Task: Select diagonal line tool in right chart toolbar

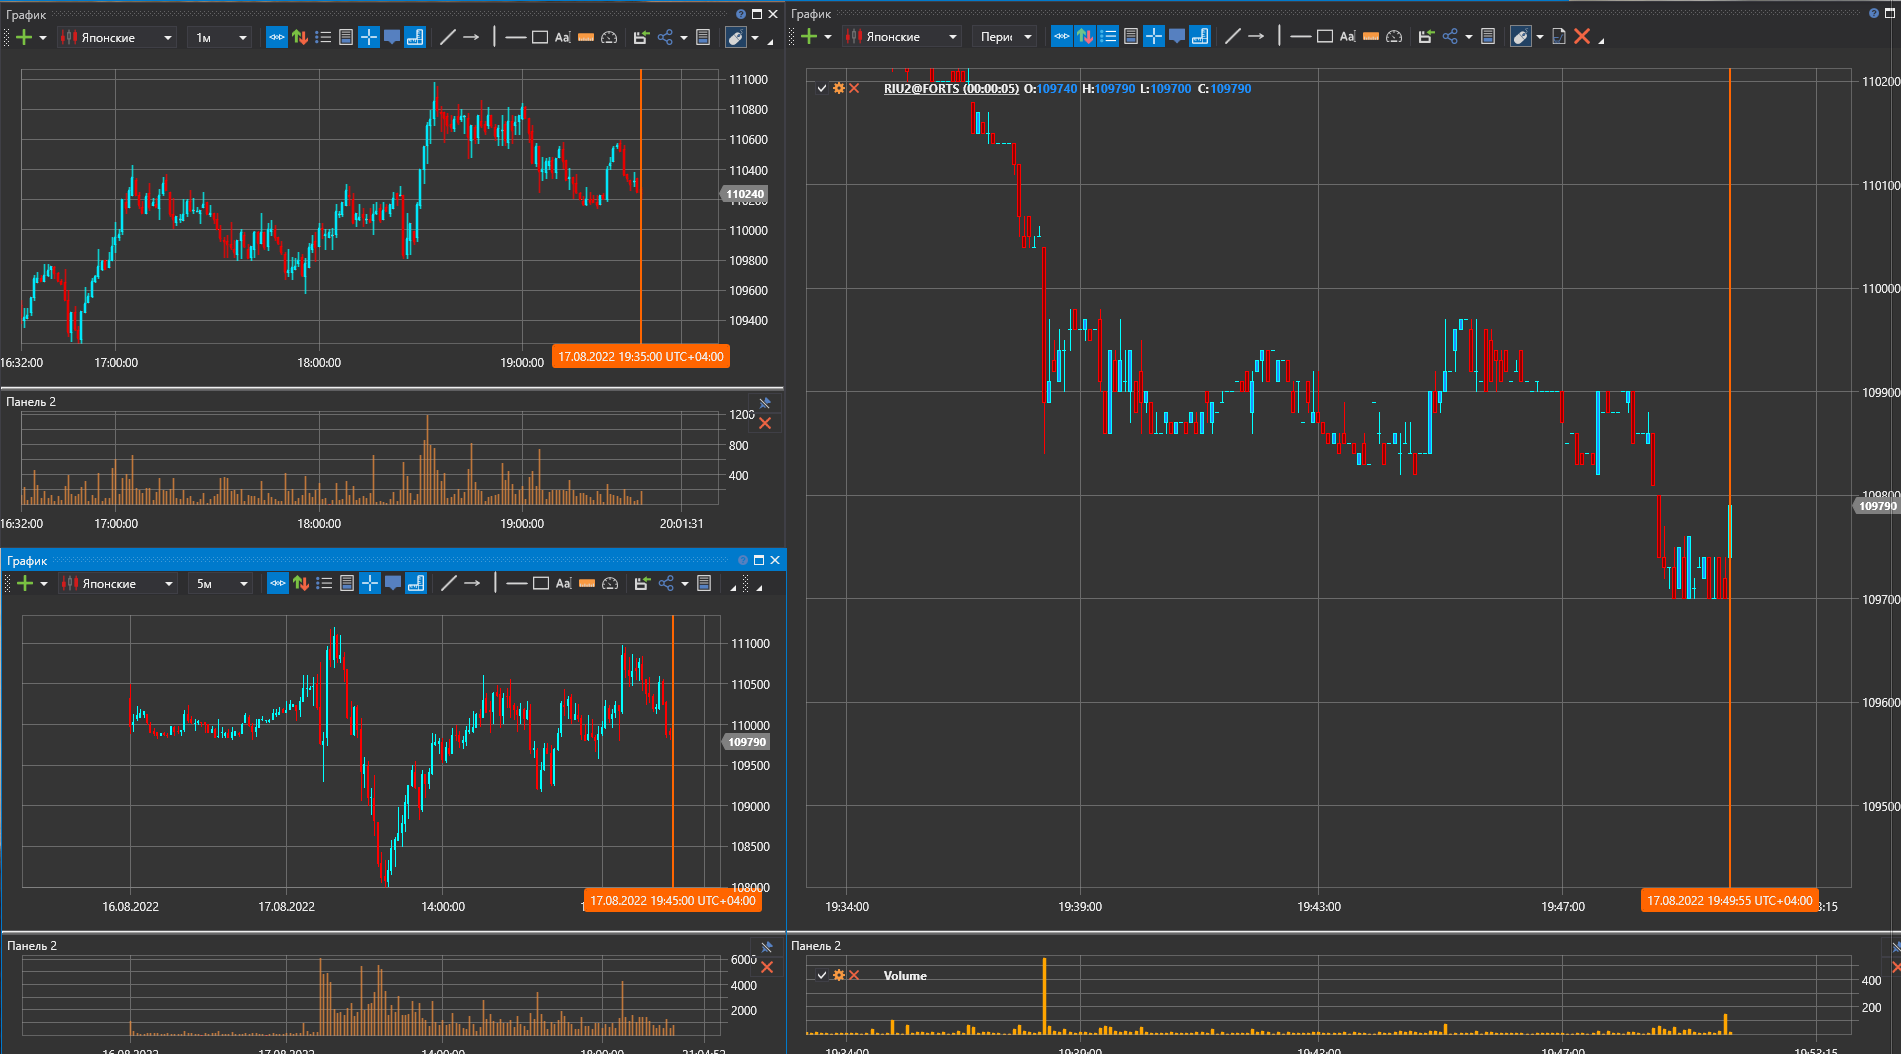Action: point(1233,36)
